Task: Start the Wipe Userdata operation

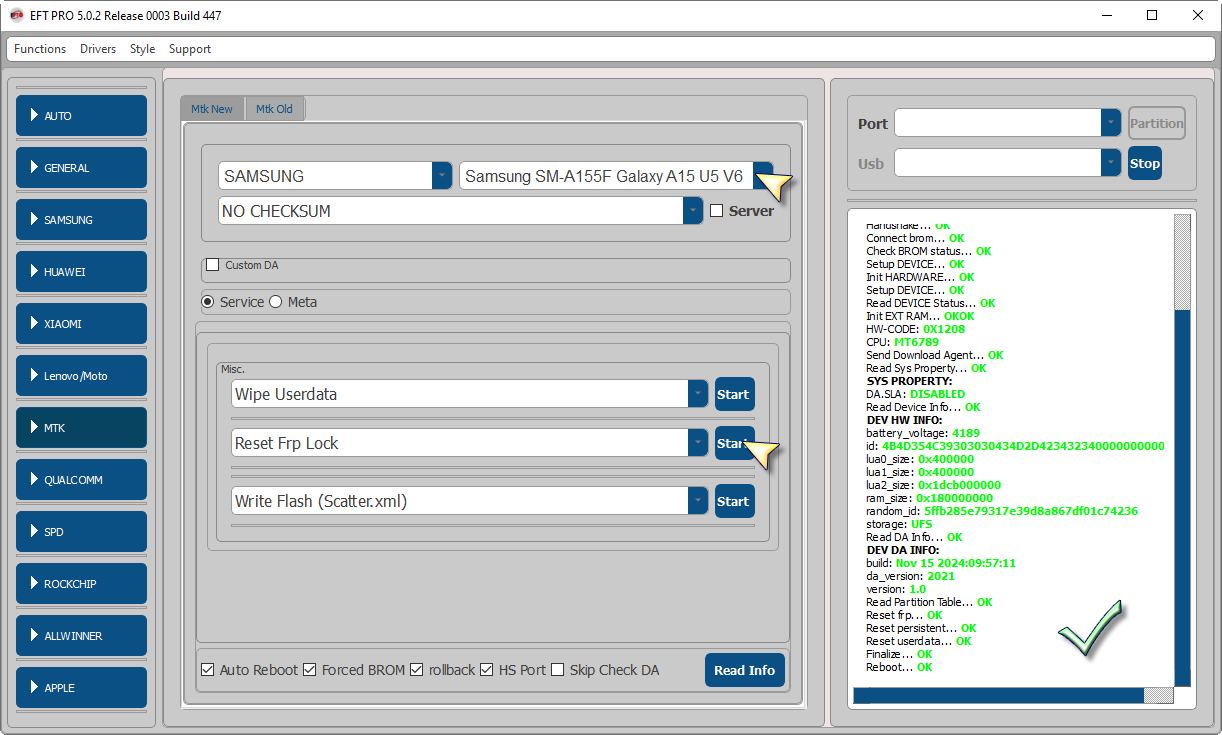Action: click(735, 394)
